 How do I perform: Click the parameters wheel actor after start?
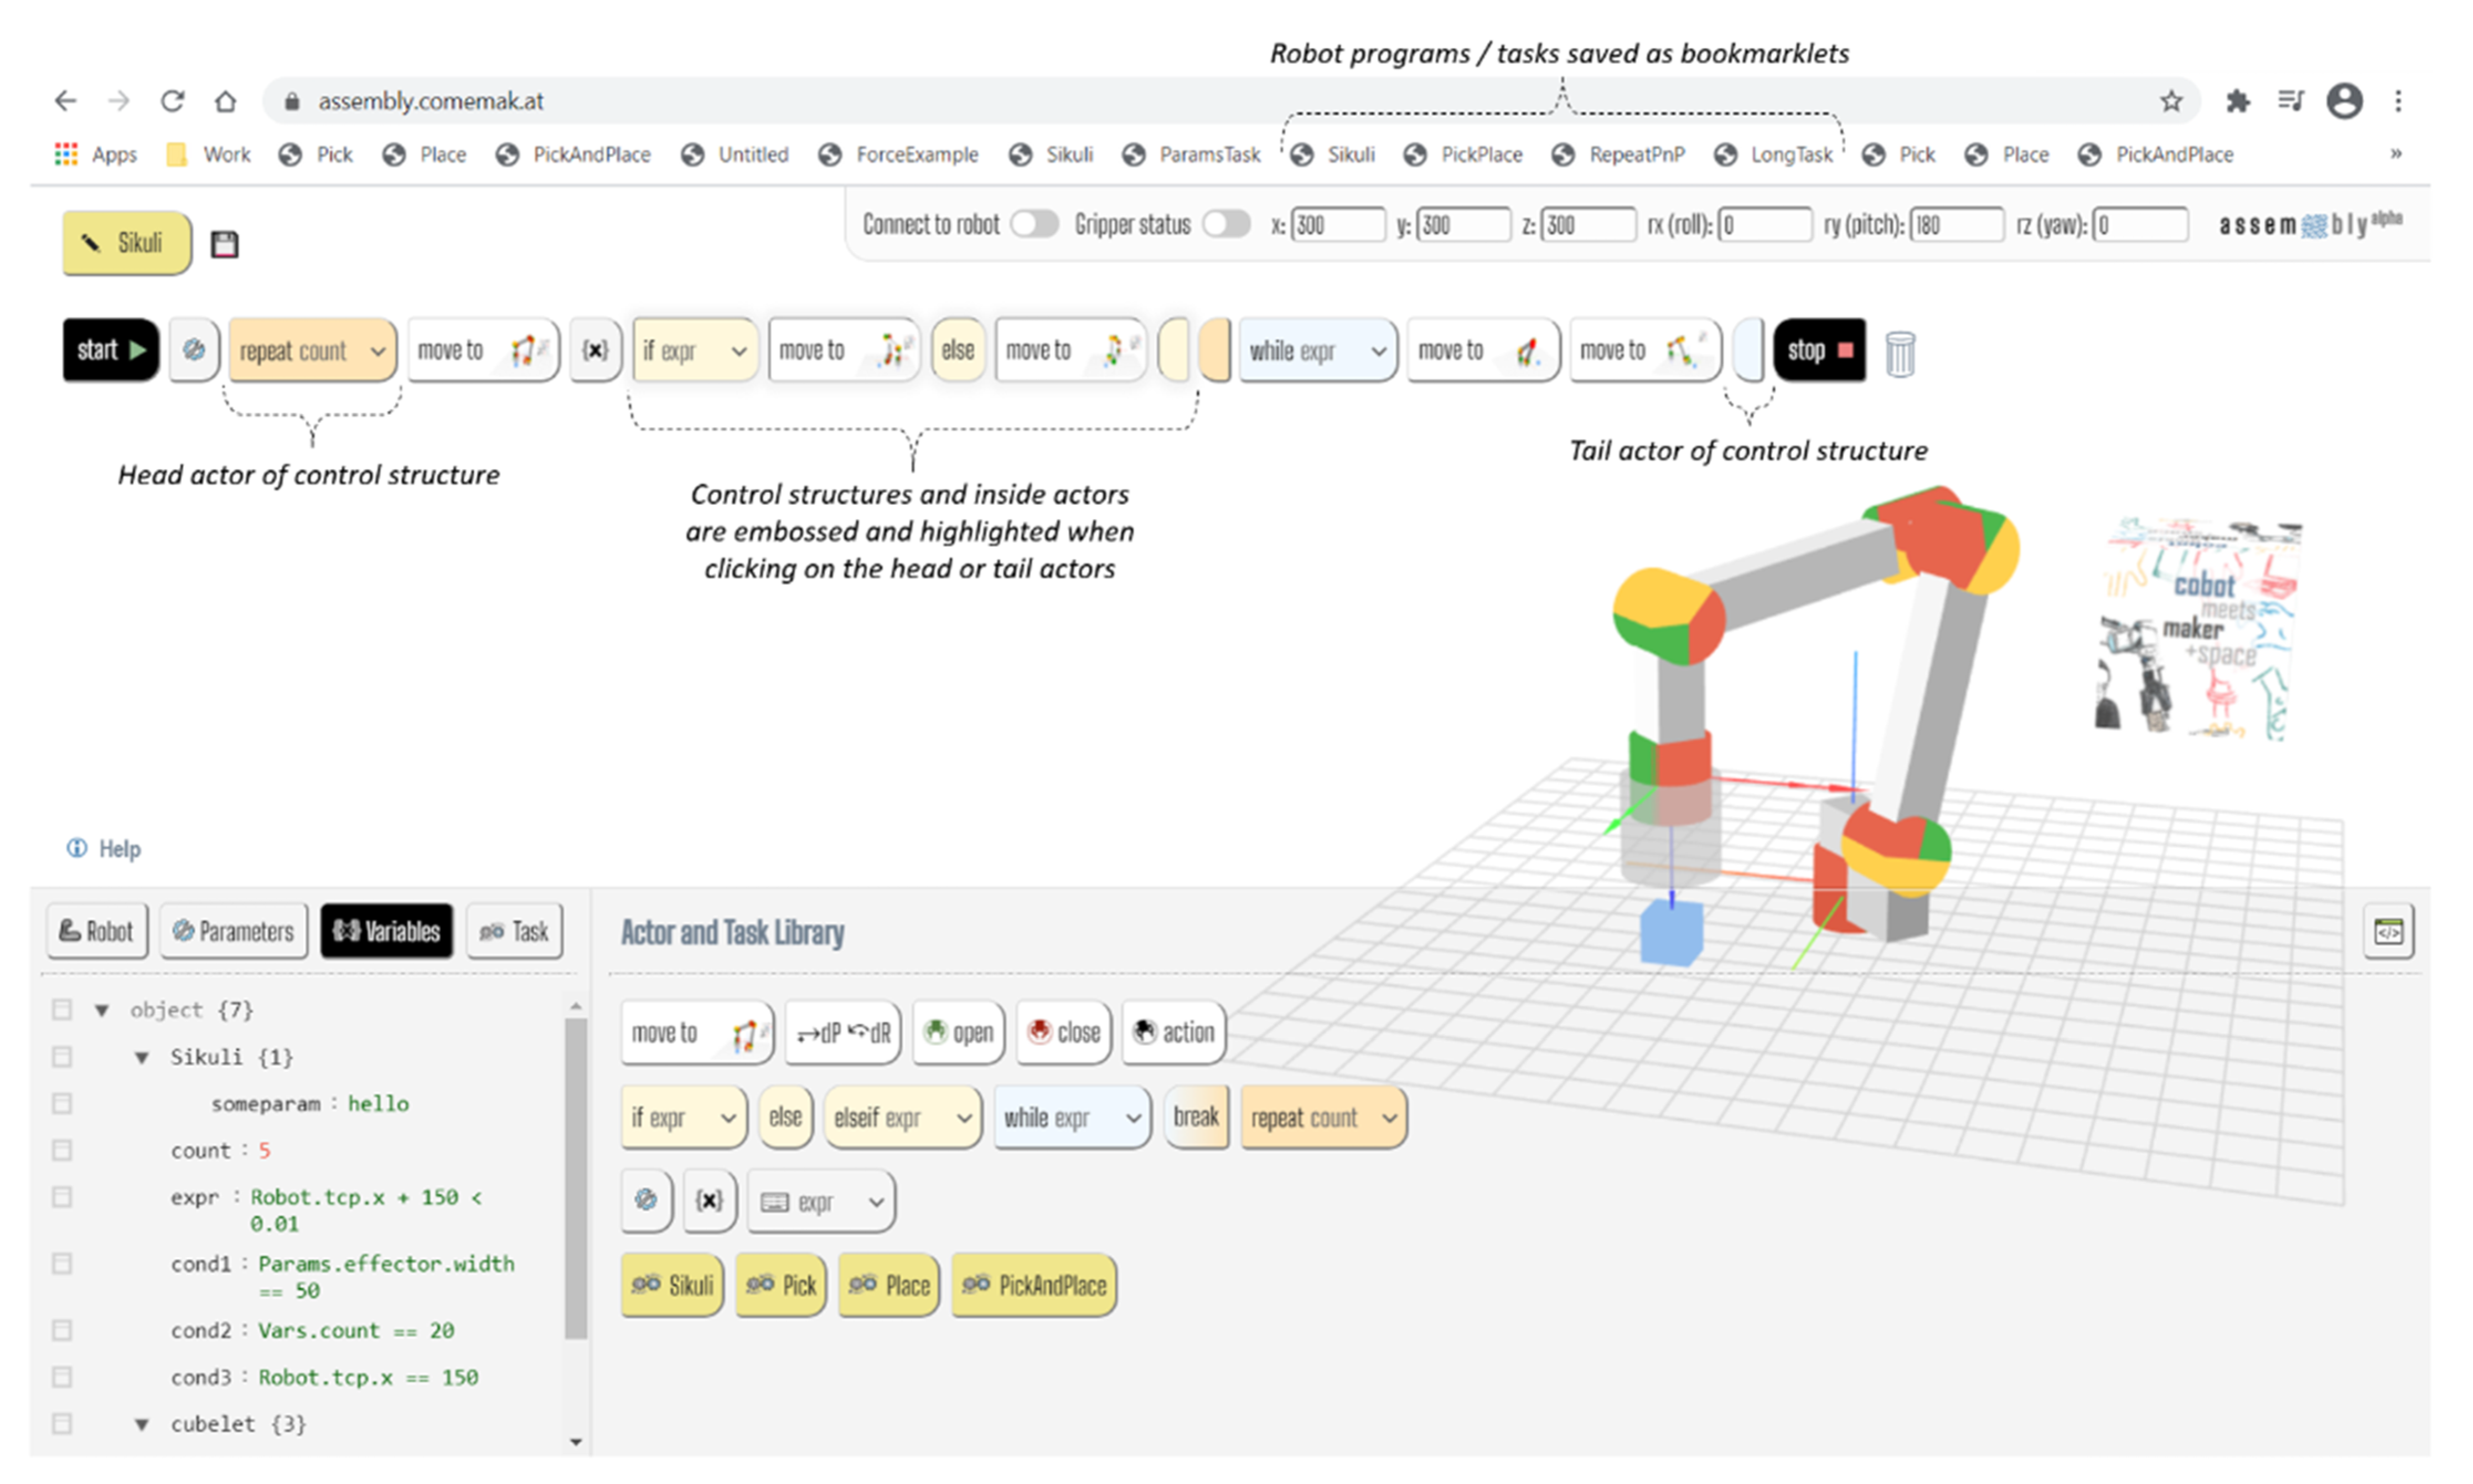(194, 350)
